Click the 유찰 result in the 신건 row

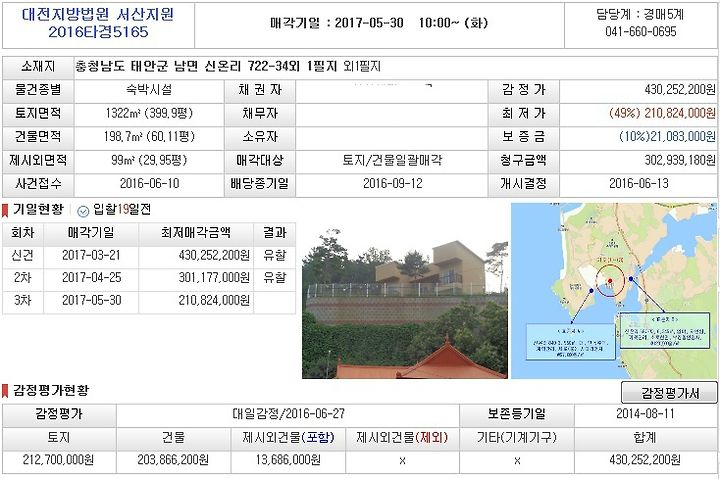click(x=275, y=255)
